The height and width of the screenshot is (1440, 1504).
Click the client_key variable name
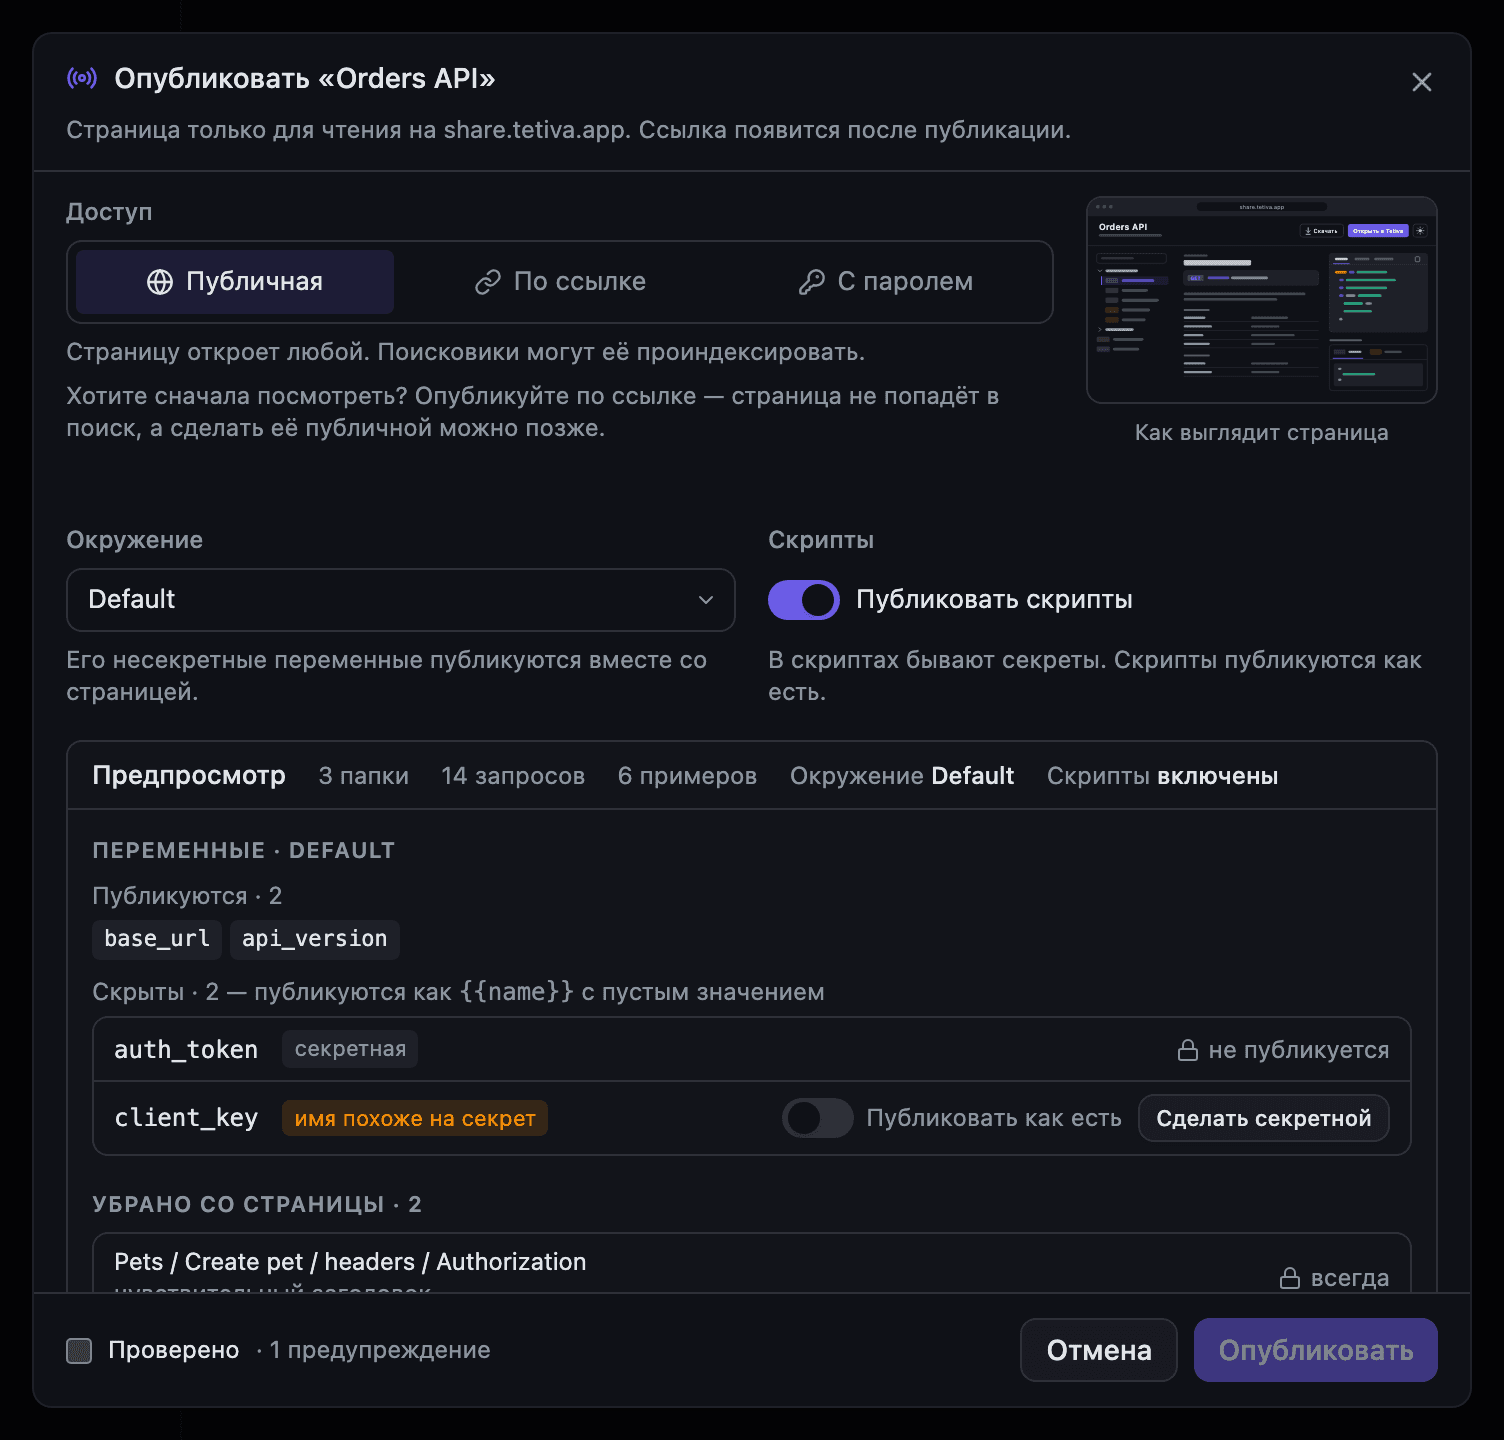pyautogui.click(x=186, y=1118)
